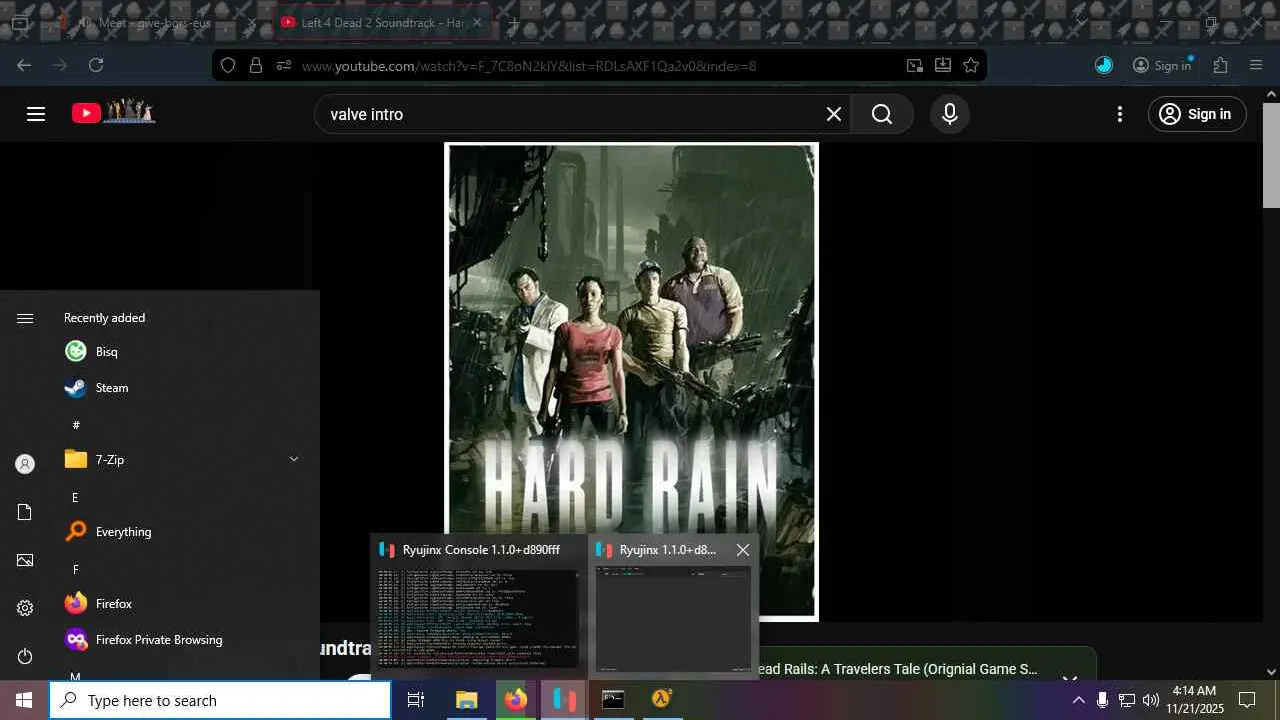The image size is (1280, 720).
Task: Open the Firefox application menu
Action: 1257,65
